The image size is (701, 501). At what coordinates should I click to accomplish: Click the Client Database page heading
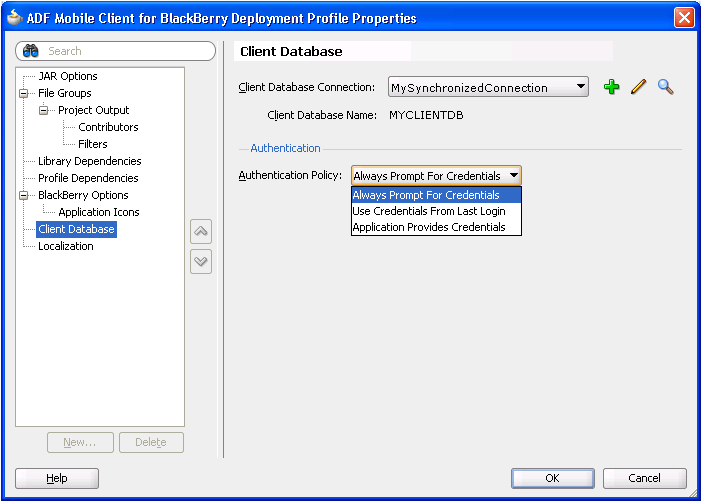pyautogui.click(x=291, y=51)
